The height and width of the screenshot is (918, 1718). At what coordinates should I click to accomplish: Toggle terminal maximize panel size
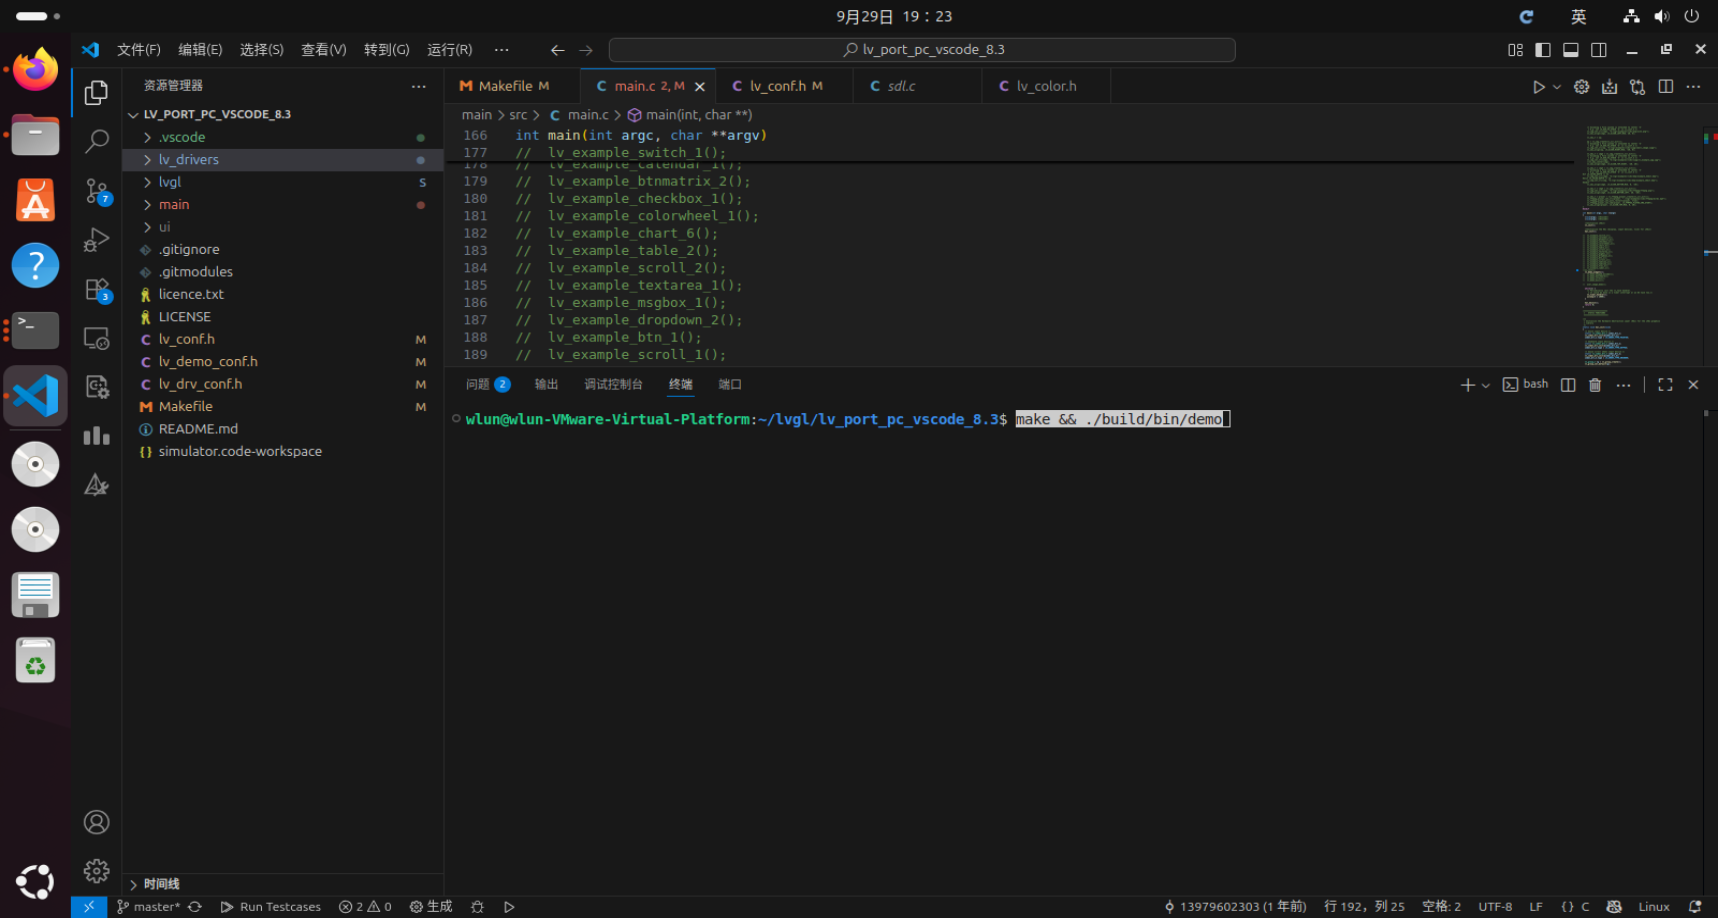point(1664,384)
